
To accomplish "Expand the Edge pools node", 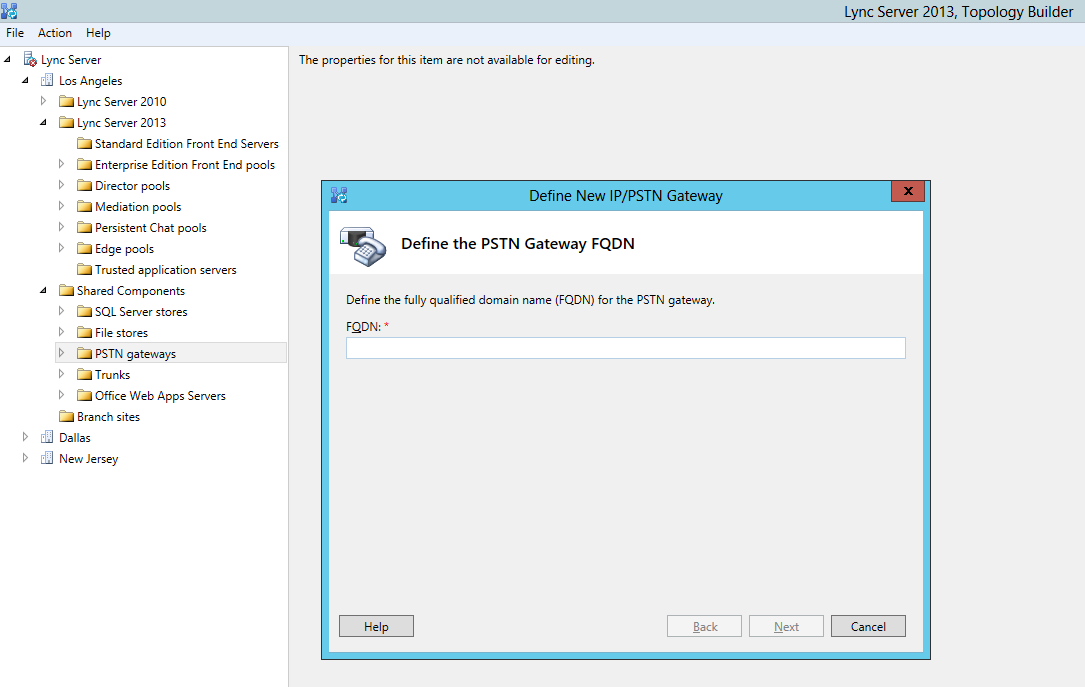I will click(x=61, y=249).
